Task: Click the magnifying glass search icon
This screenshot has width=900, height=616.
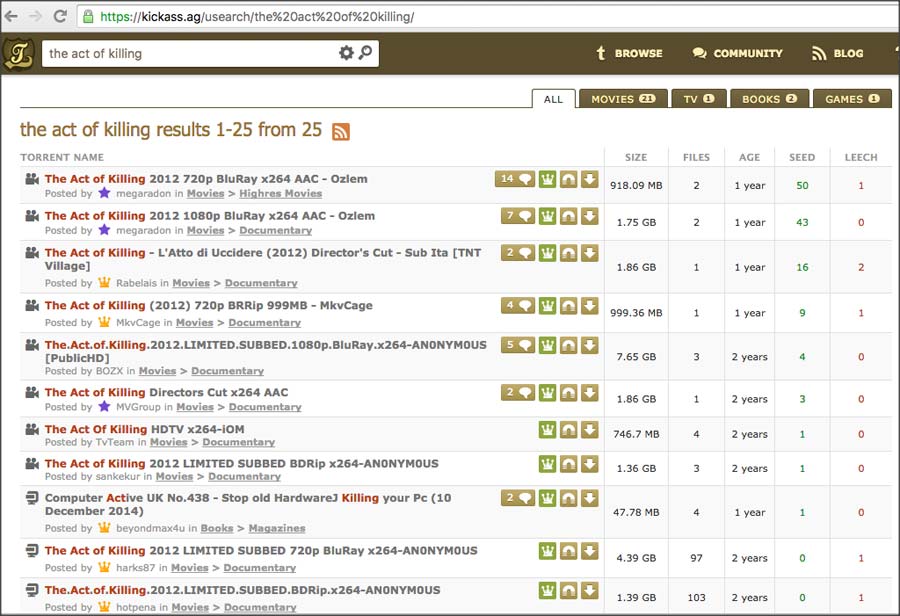Action: click(x=365, y=53)
